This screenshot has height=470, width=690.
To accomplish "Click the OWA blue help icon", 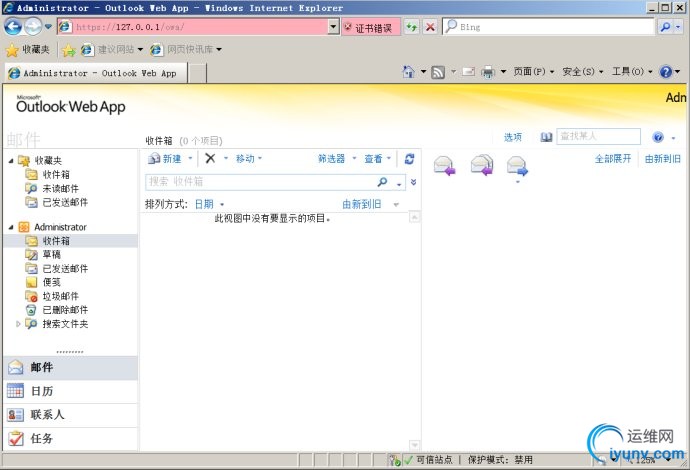I will click(658, 137).
